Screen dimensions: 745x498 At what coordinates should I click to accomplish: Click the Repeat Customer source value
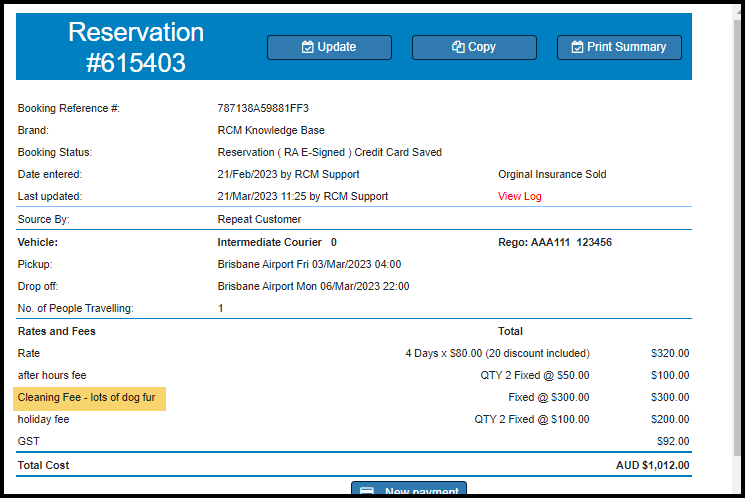(x=259, y=219)
